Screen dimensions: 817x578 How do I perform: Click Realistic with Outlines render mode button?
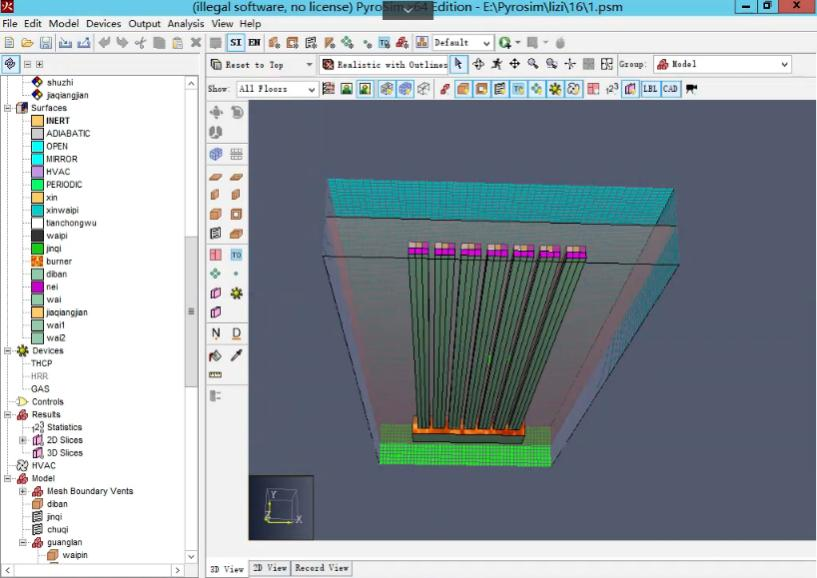coord(384,64)
